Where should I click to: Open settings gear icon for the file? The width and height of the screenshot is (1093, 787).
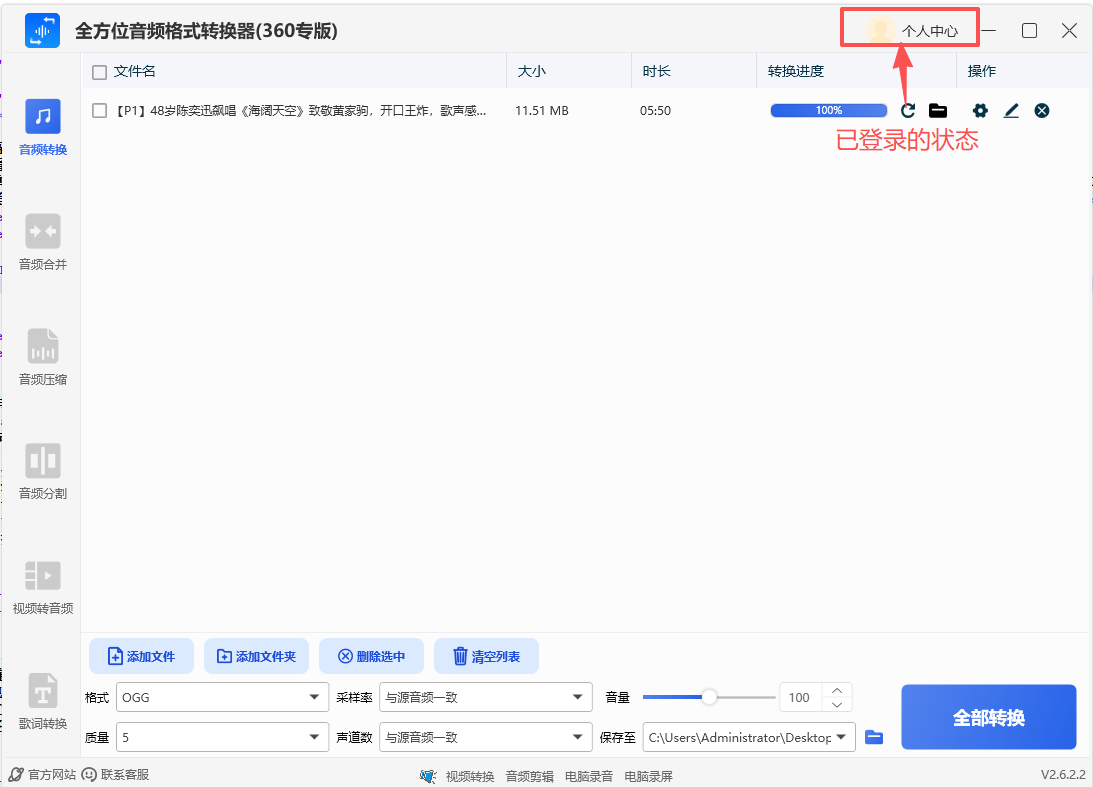pos(980,111)
